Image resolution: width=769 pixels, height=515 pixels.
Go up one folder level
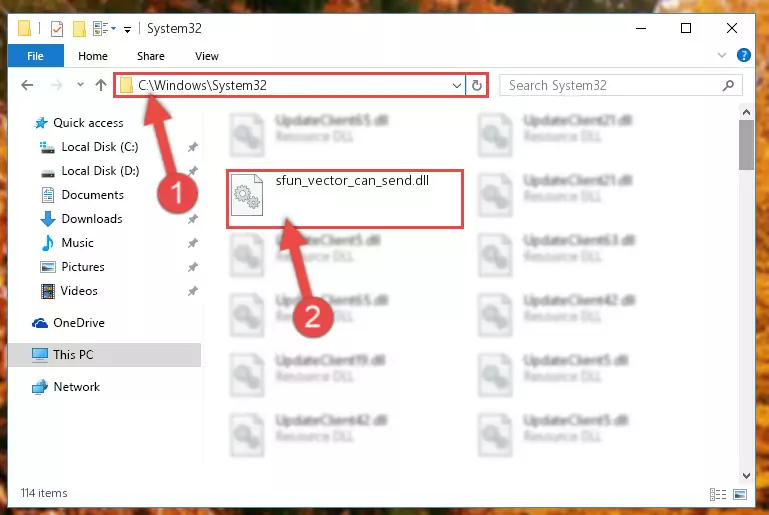tap(101, 85)
